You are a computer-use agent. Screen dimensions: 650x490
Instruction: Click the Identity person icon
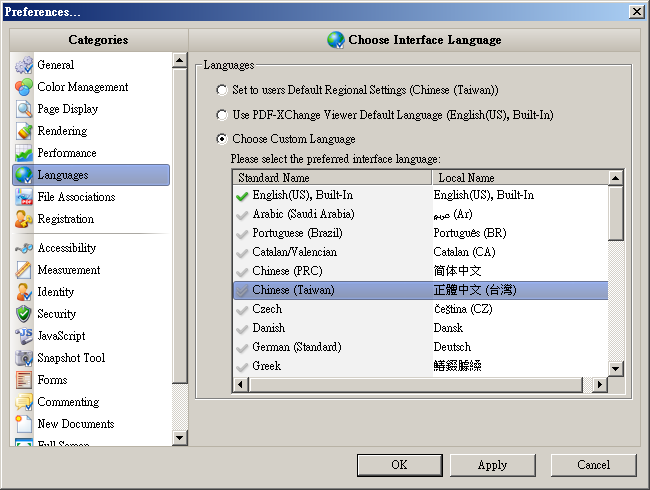point(24,292)
